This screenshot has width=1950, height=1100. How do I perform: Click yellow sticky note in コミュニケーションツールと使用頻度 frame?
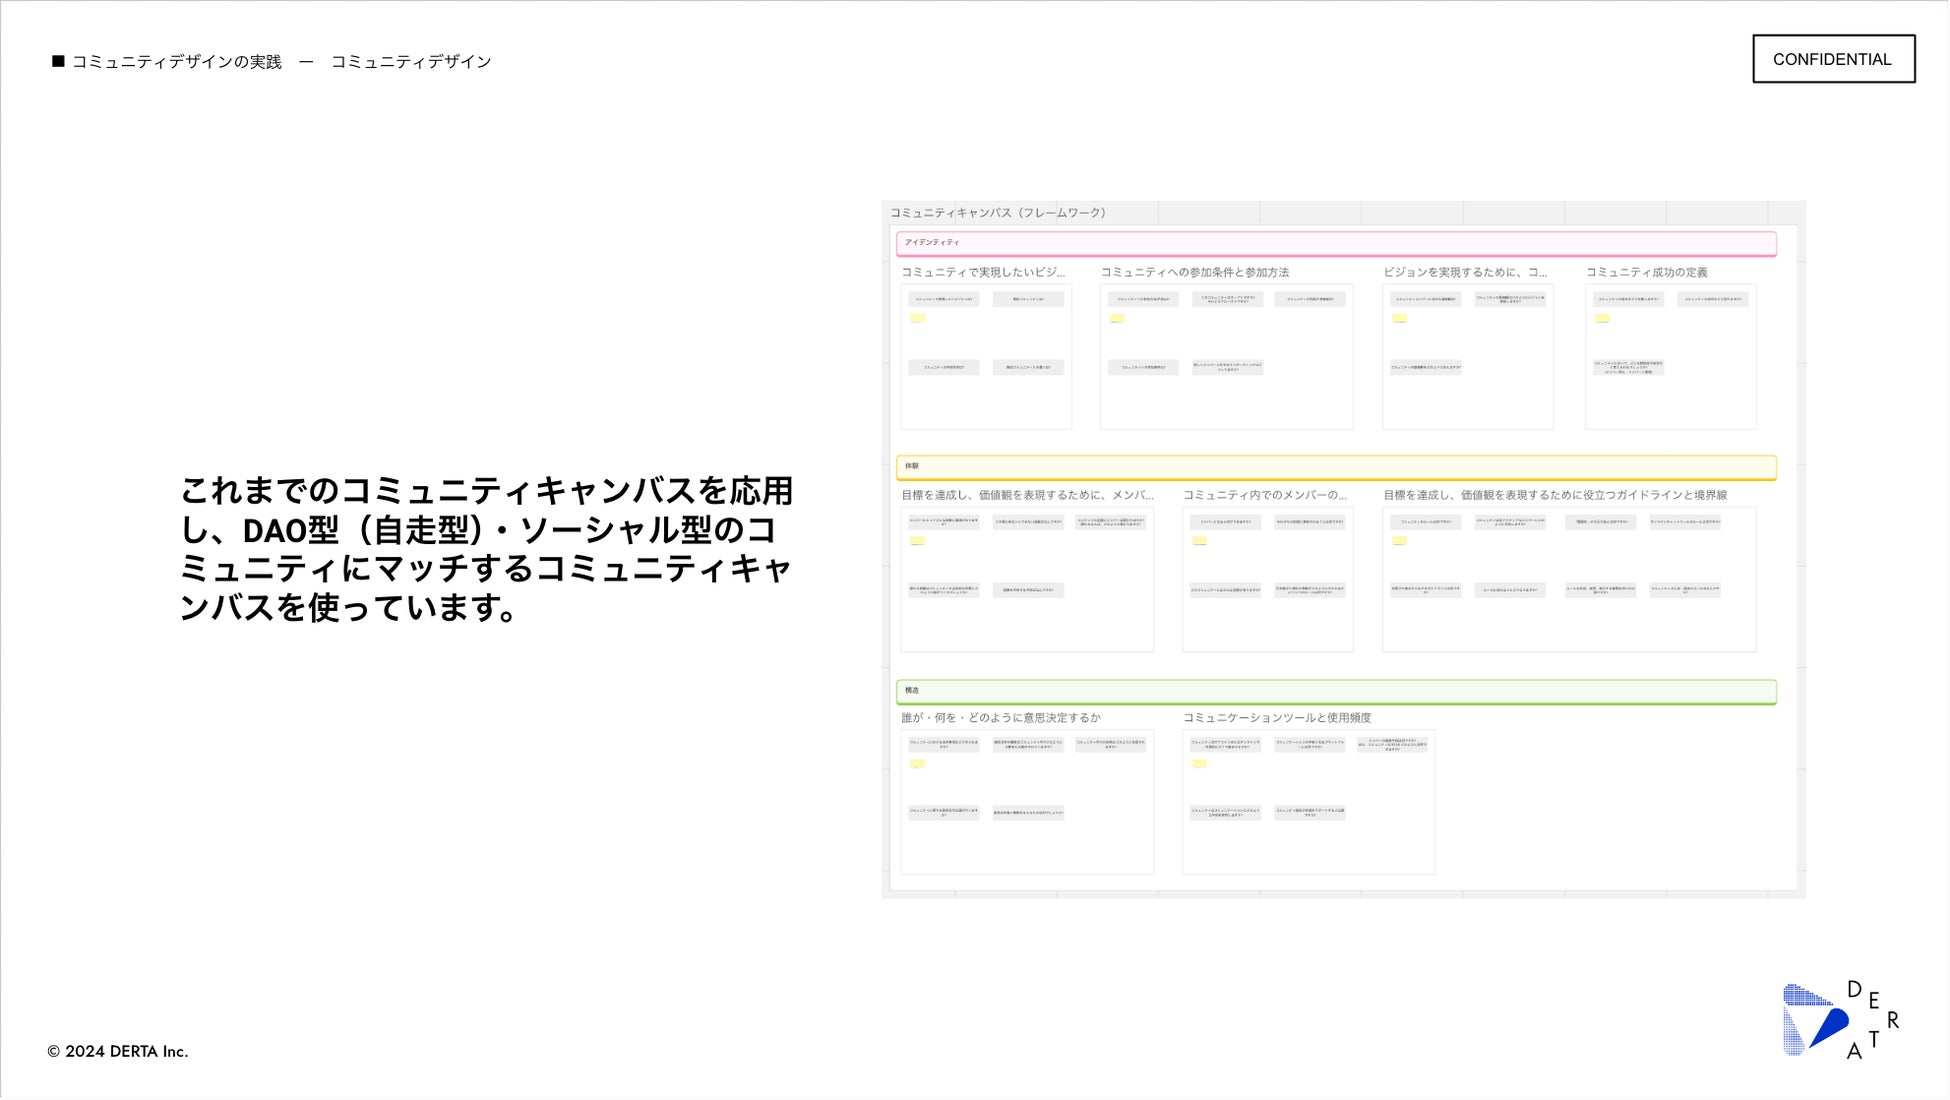coord(1199,764)
